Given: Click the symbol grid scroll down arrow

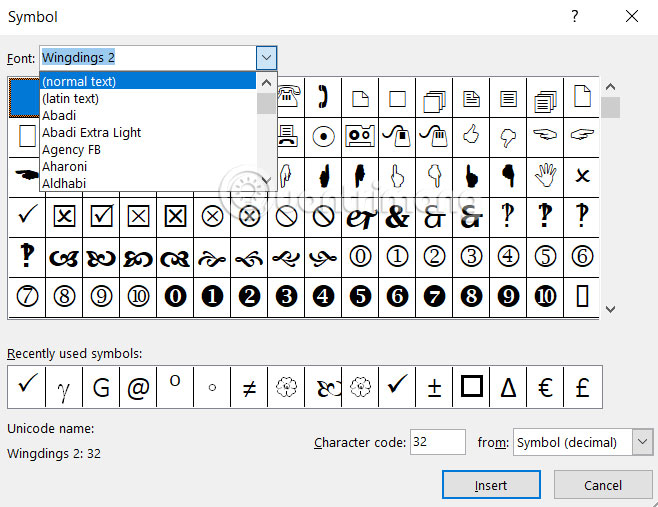Looking at the screenshot, I should 611,309.
